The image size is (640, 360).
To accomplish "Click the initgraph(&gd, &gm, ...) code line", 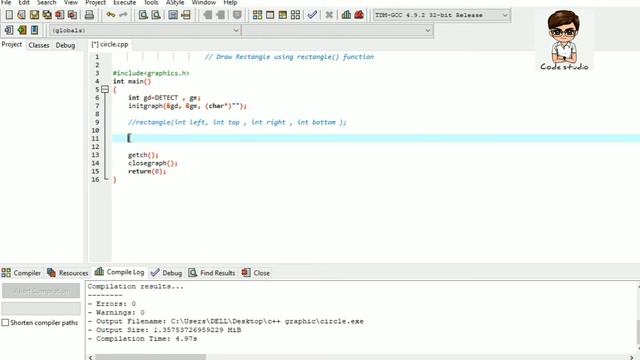I will pos(187,106).
